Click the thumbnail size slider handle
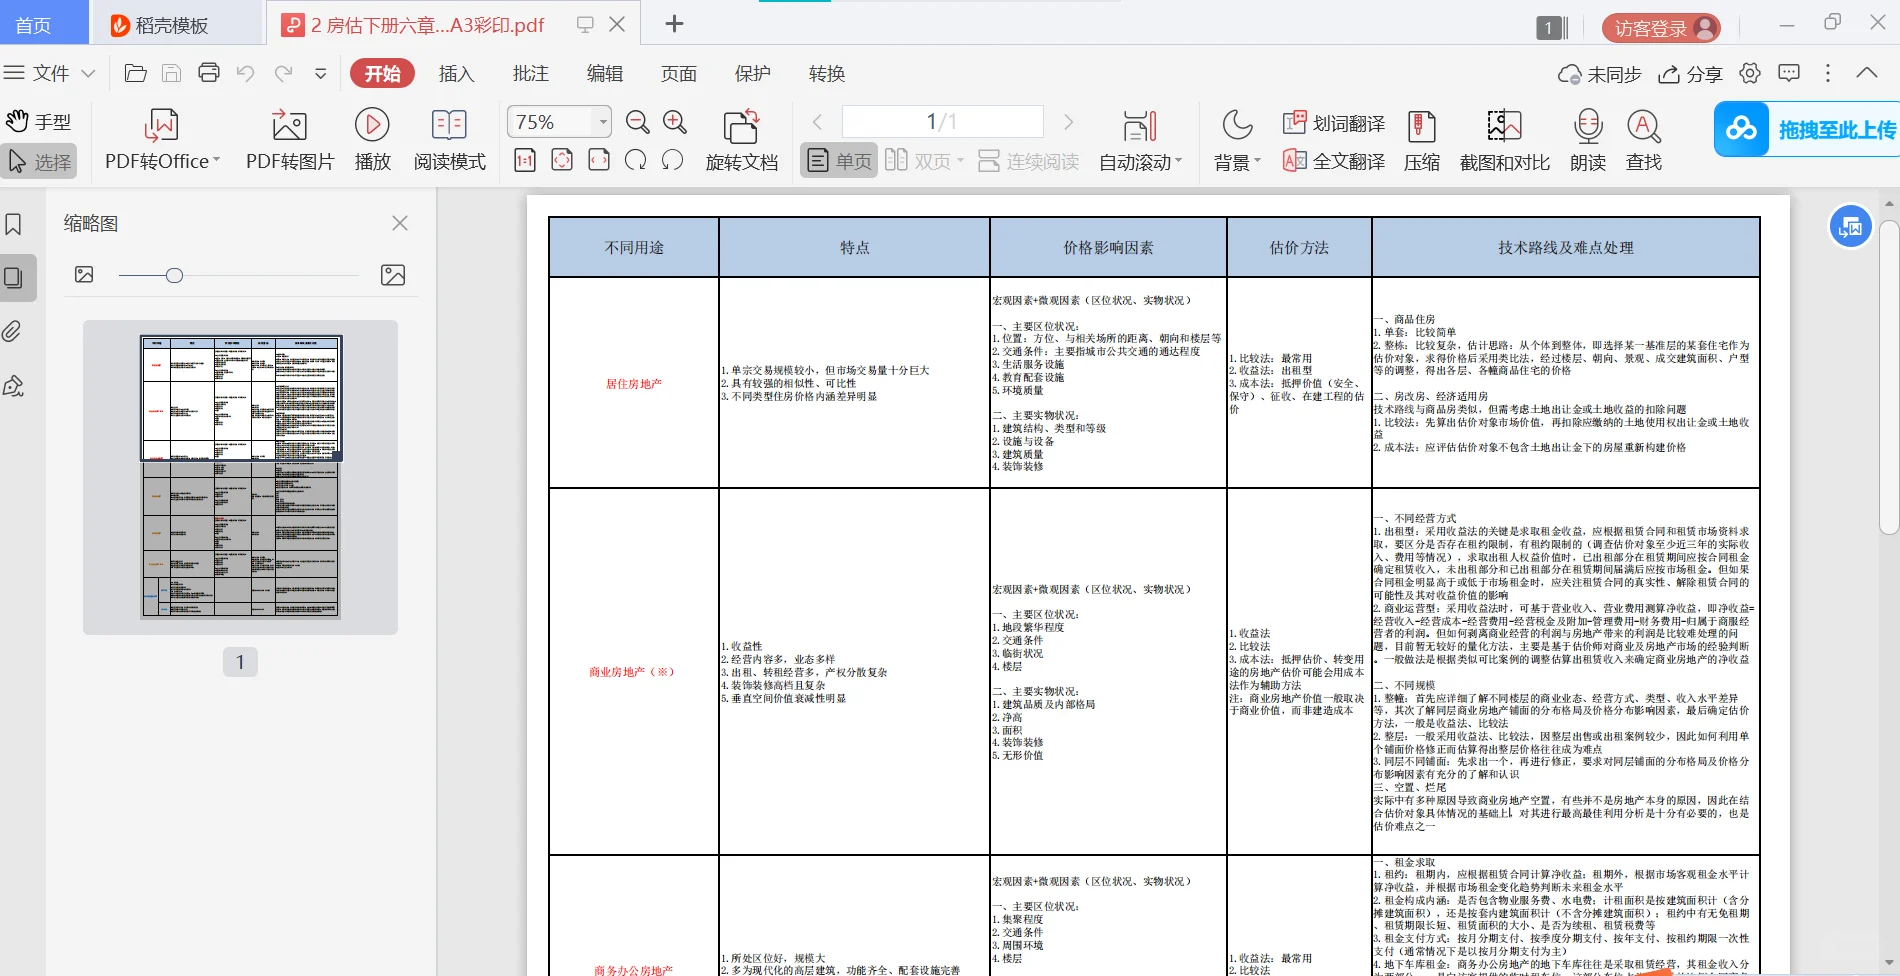This screenshot has width=1900, height=976. [x=174, y=275]
